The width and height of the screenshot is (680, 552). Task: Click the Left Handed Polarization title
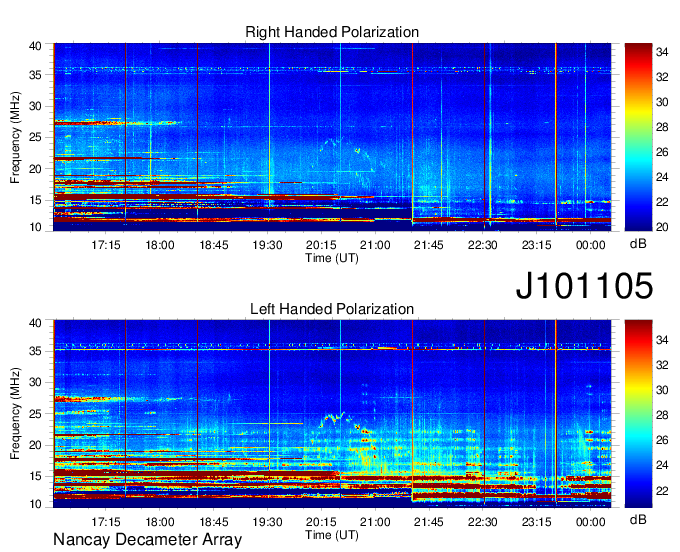click(332, 309)
